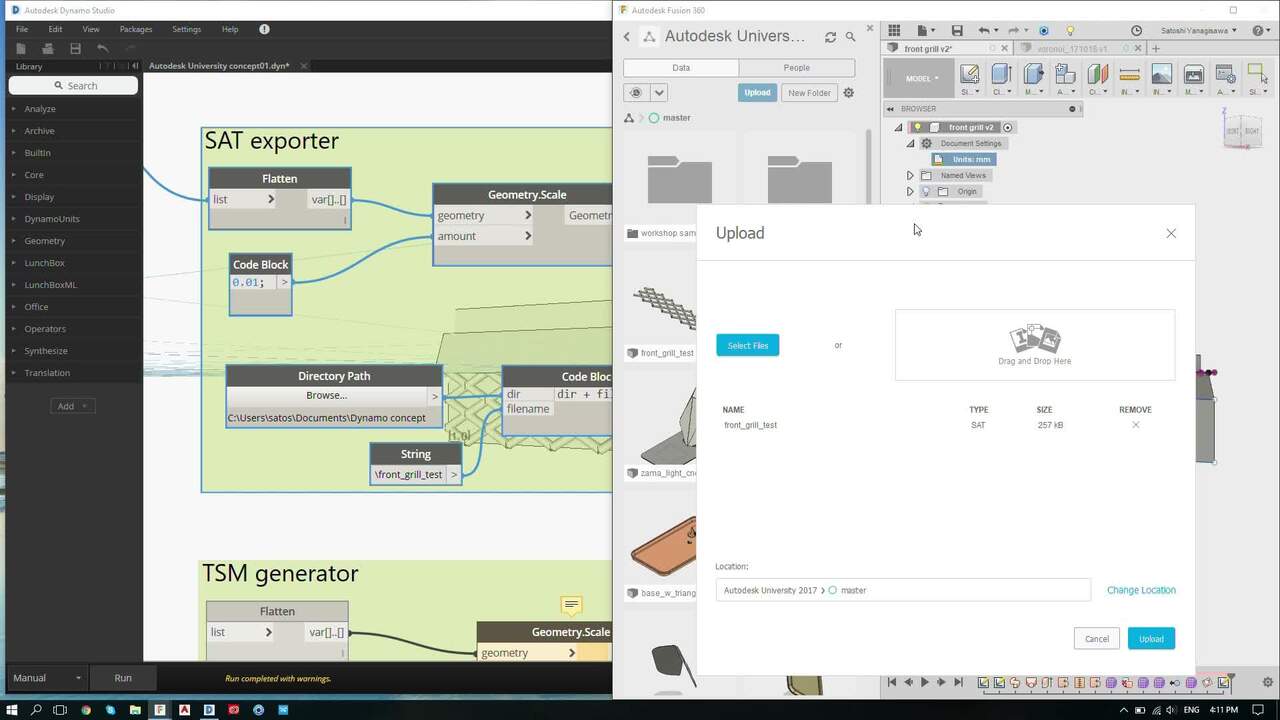This screenshot has width=1280, height=720.
Task: Open the Dynamo Settings menu
Action: (186, 30)
